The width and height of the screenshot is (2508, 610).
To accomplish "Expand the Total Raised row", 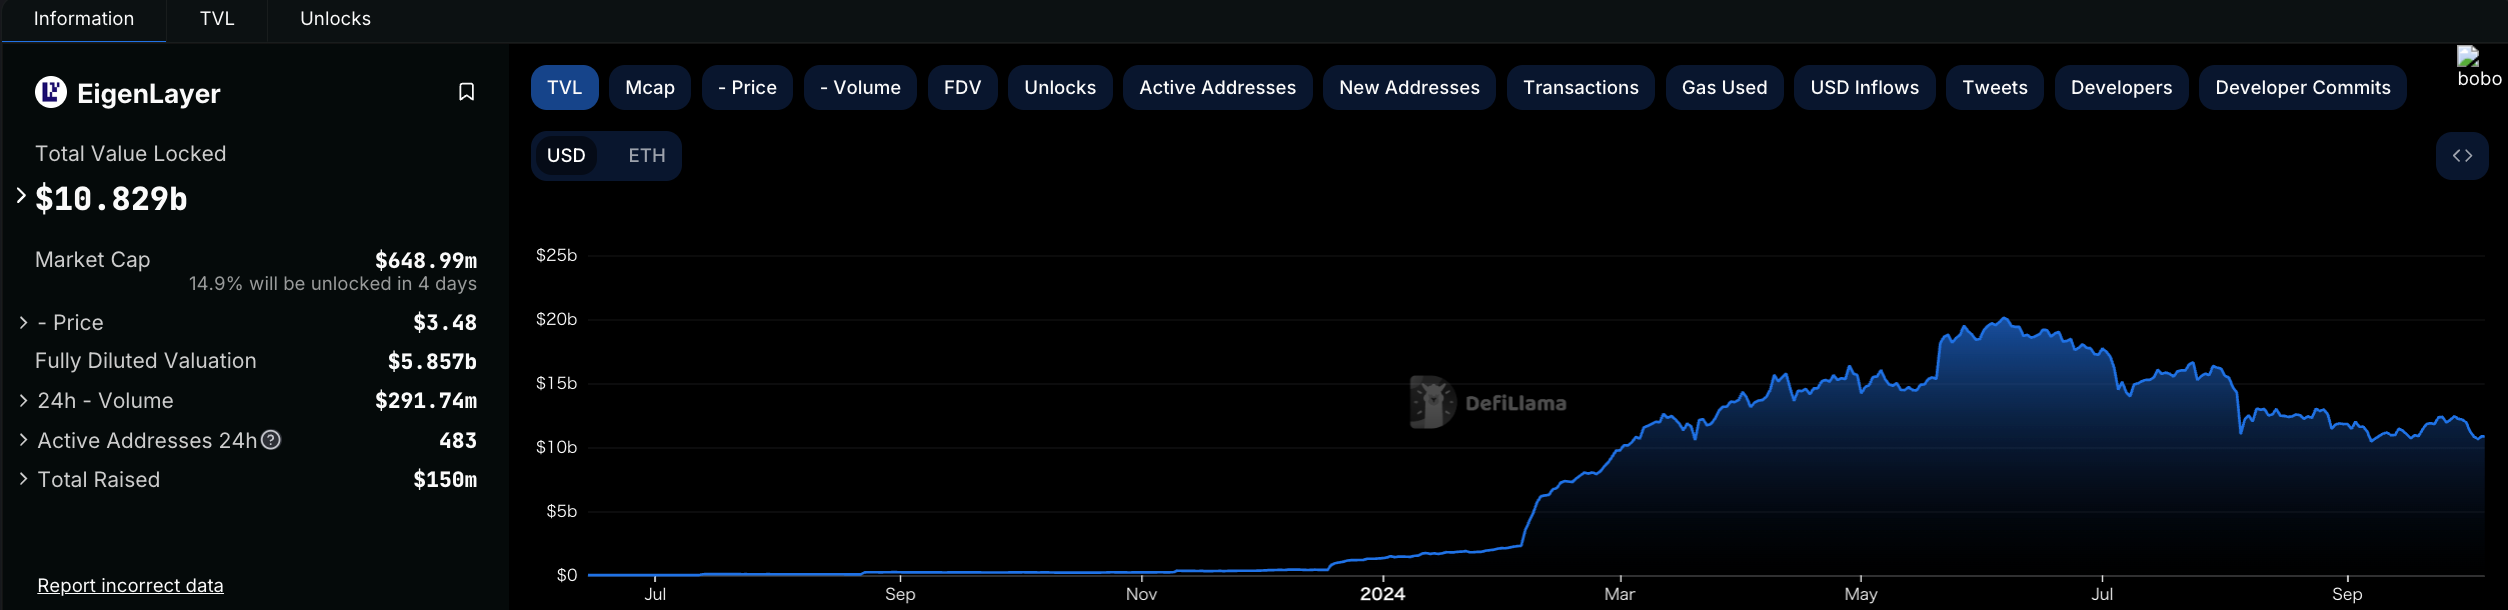I will point(23,479).
